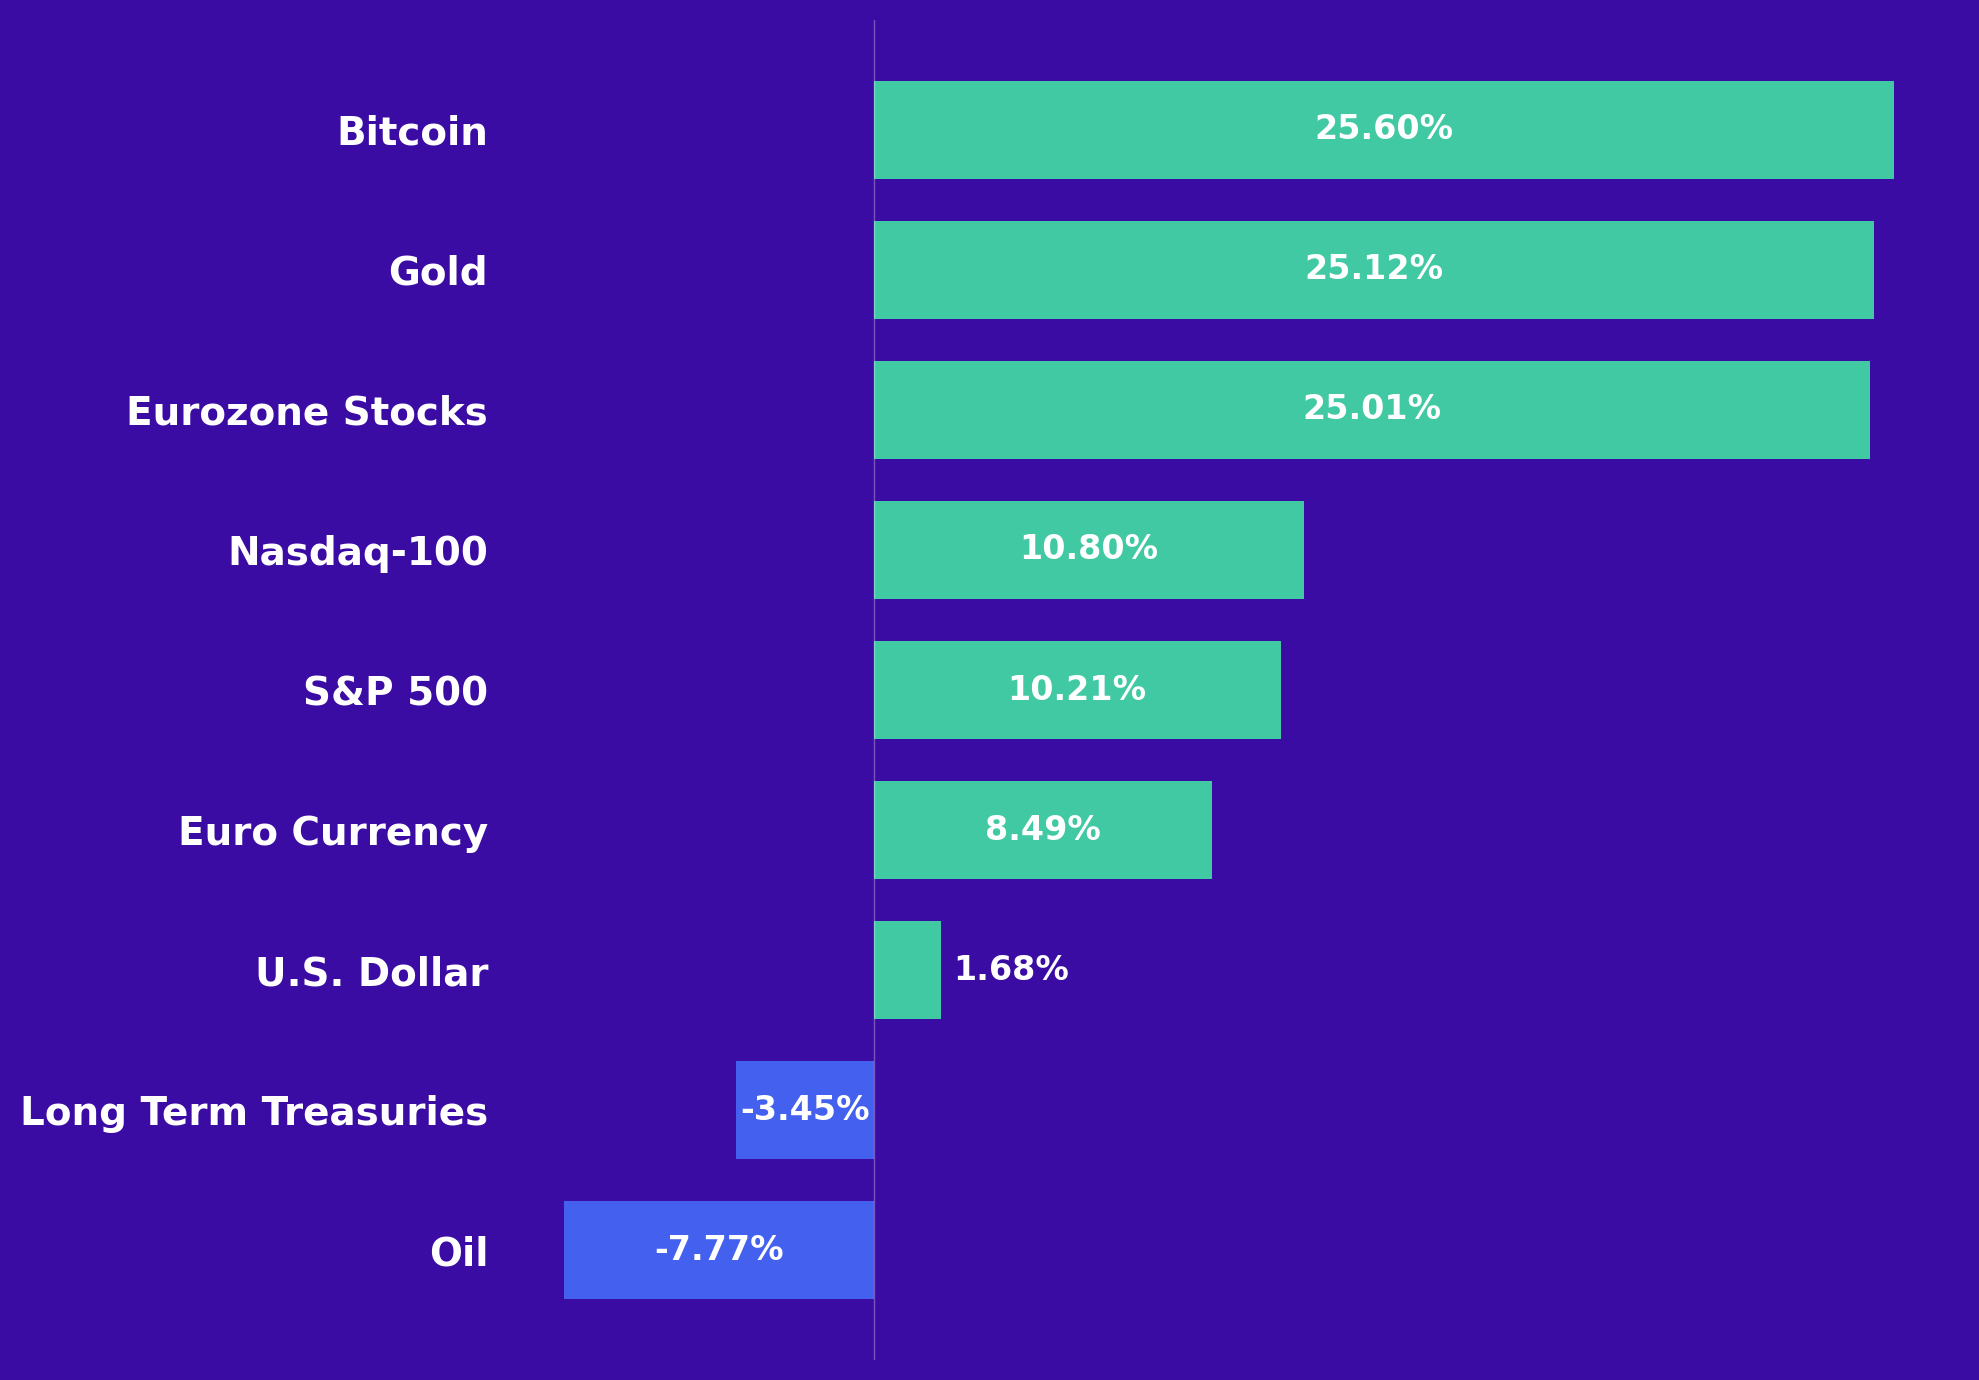Select the Euro Currency axis label
1979x1380 pixels.
333,832
